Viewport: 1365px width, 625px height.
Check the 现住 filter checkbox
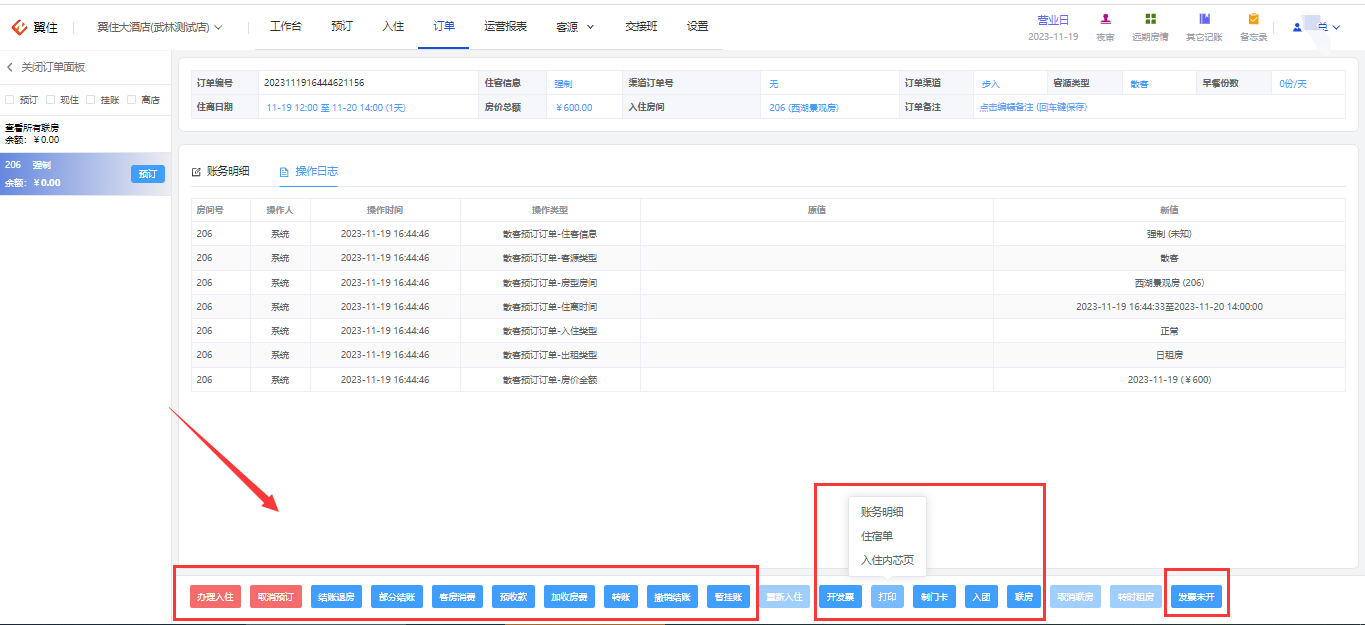click(x=50, y=100)
